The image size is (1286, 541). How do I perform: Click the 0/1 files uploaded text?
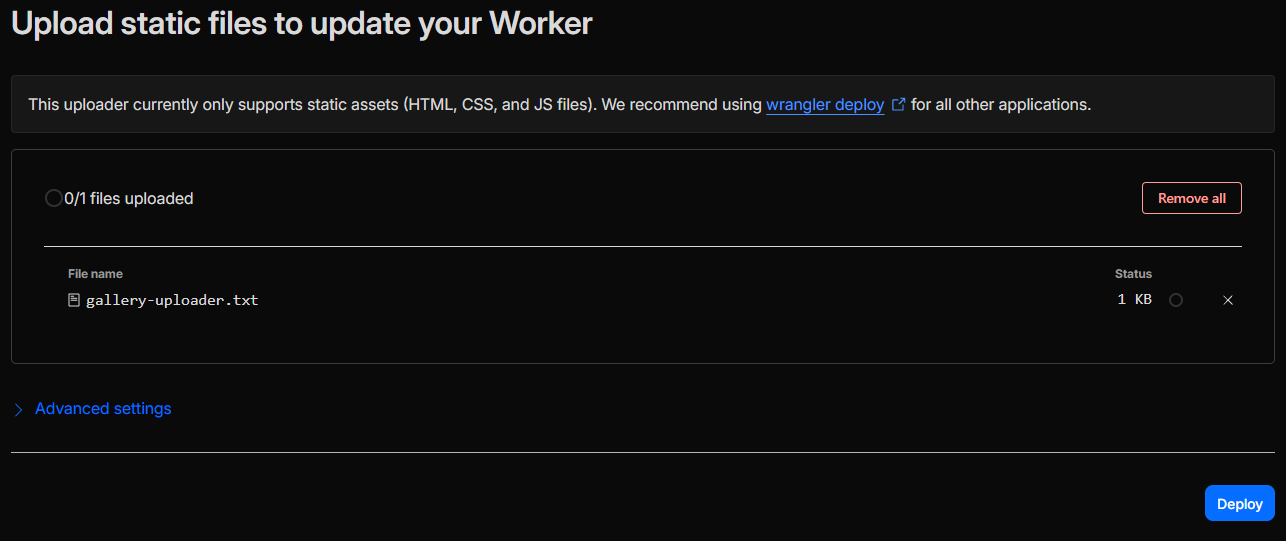click(x=129, y=198)
